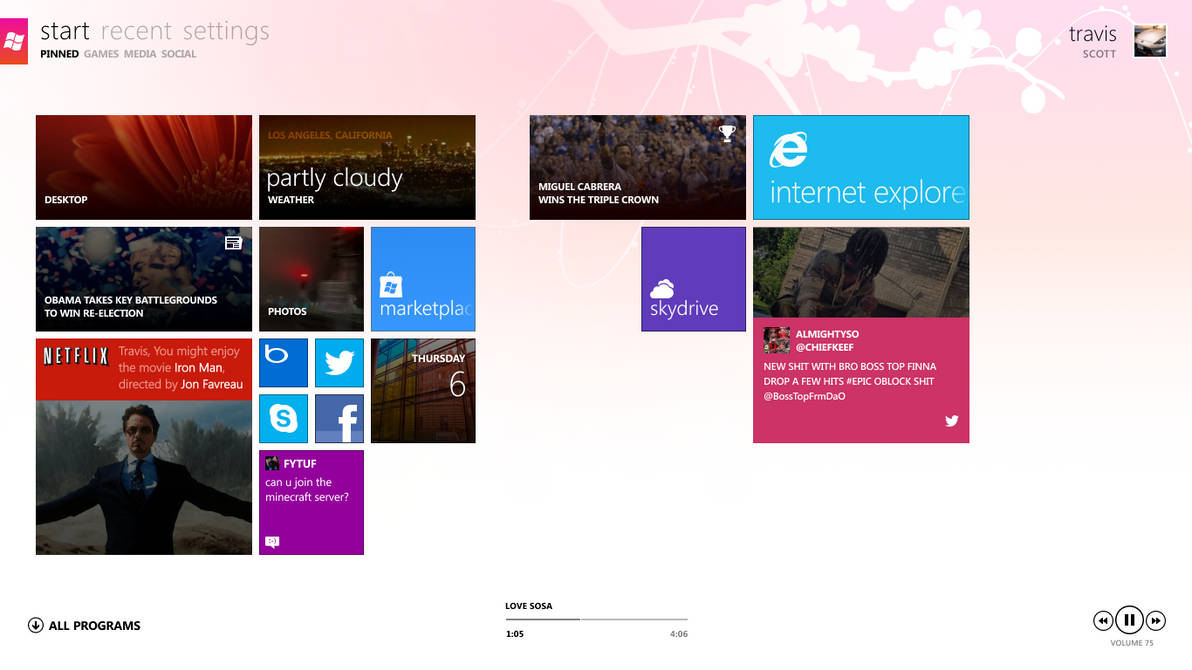Open the Skype tile

283,418
